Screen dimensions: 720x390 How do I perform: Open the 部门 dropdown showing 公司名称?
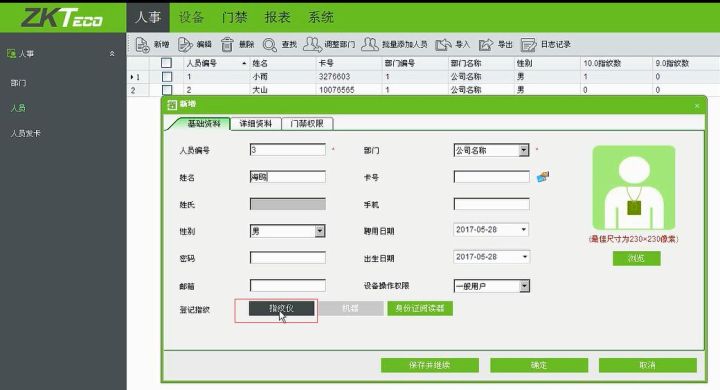pyautogui.click(x=524, y=150)
